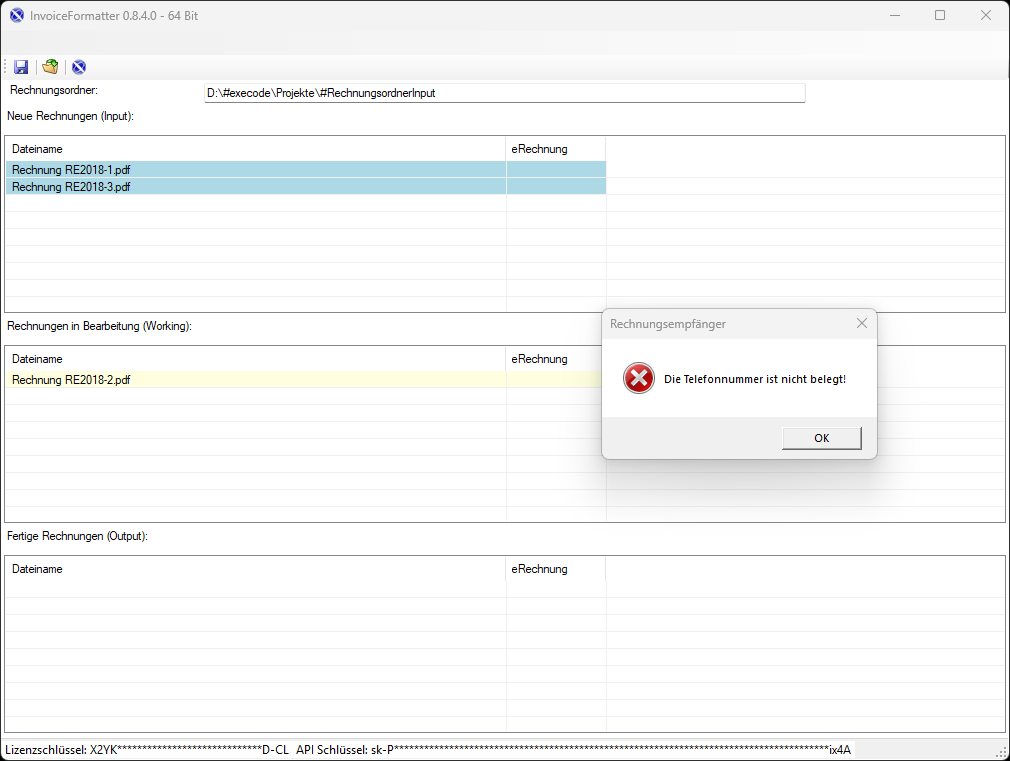Click the Save floppy disk toolbar icon
This screenshot has width=1010, height=761.
[x=21, y=67]
